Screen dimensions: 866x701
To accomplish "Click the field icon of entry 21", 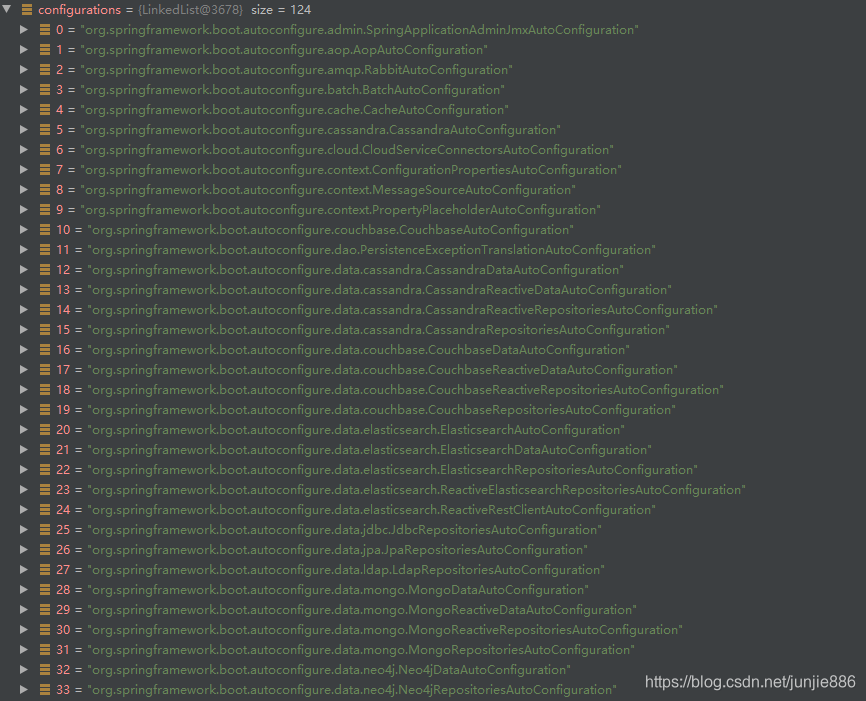I will 45,450.
